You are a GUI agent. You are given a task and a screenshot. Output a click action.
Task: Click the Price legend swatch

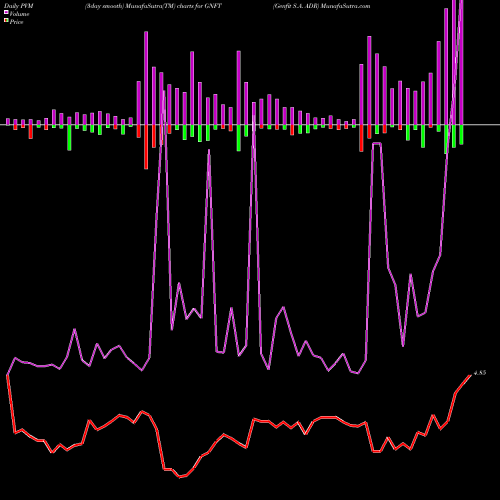pyautogui.click(x=6, y=21)
